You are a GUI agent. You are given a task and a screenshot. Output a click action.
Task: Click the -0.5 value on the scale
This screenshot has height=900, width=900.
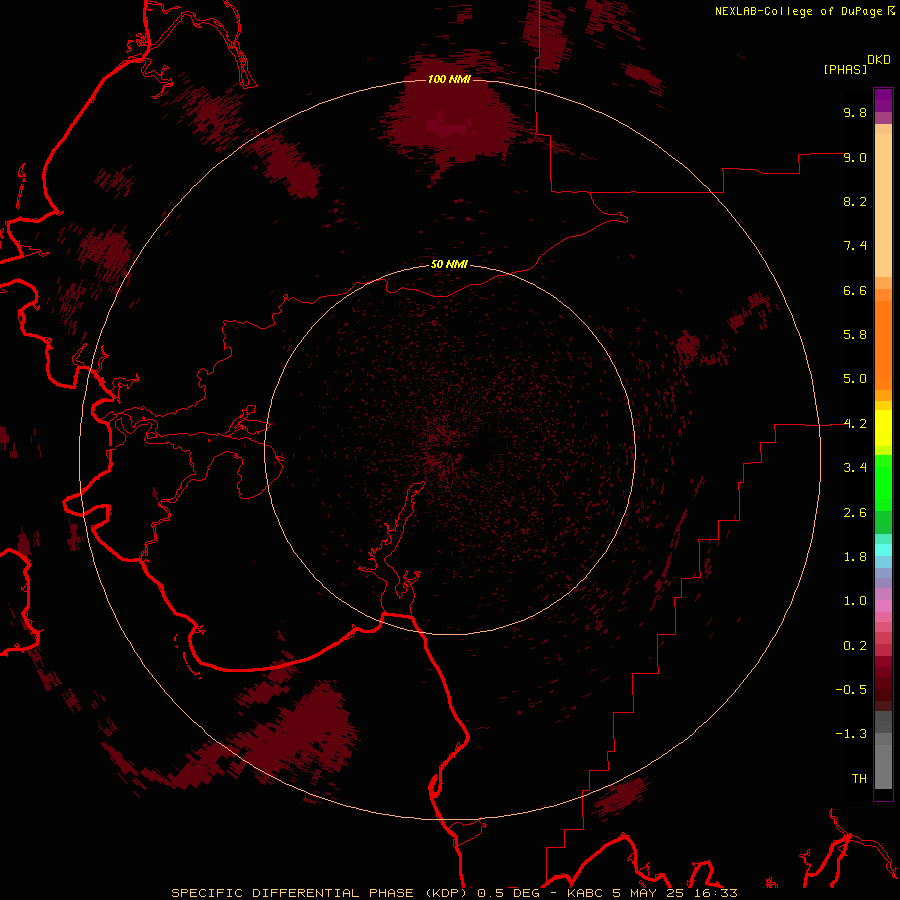pos(851,690)
